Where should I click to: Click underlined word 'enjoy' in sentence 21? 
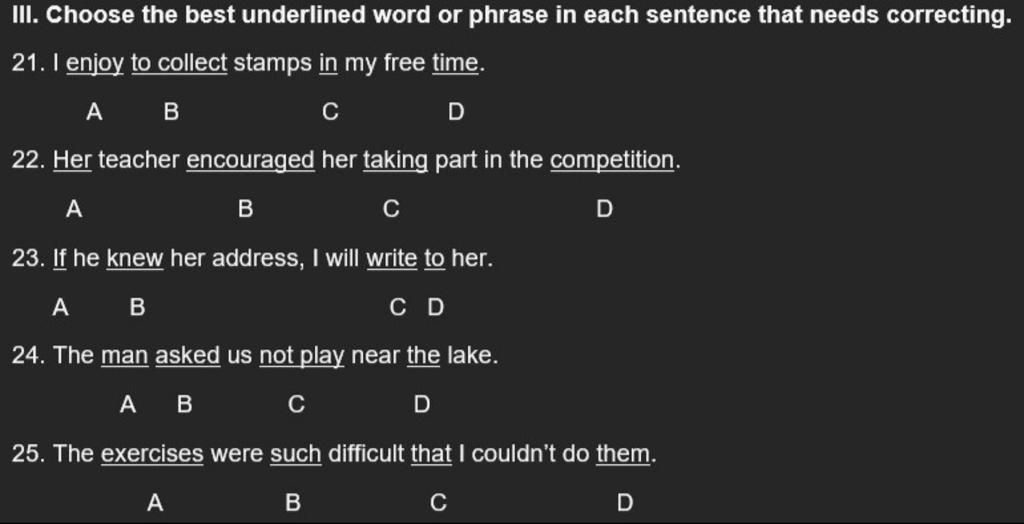tap(95, 65)
